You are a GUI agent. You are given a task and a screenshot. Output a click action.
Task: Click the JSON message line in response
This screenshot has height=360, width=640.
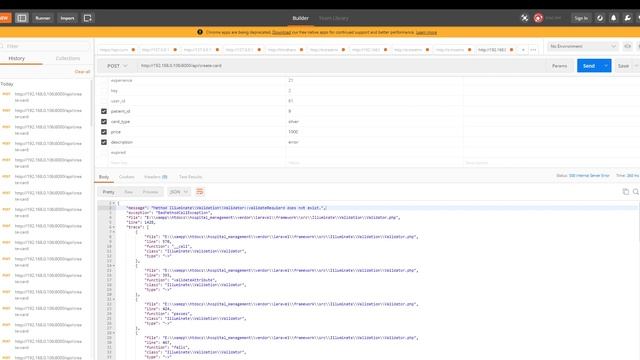click(x=227, y=208)
